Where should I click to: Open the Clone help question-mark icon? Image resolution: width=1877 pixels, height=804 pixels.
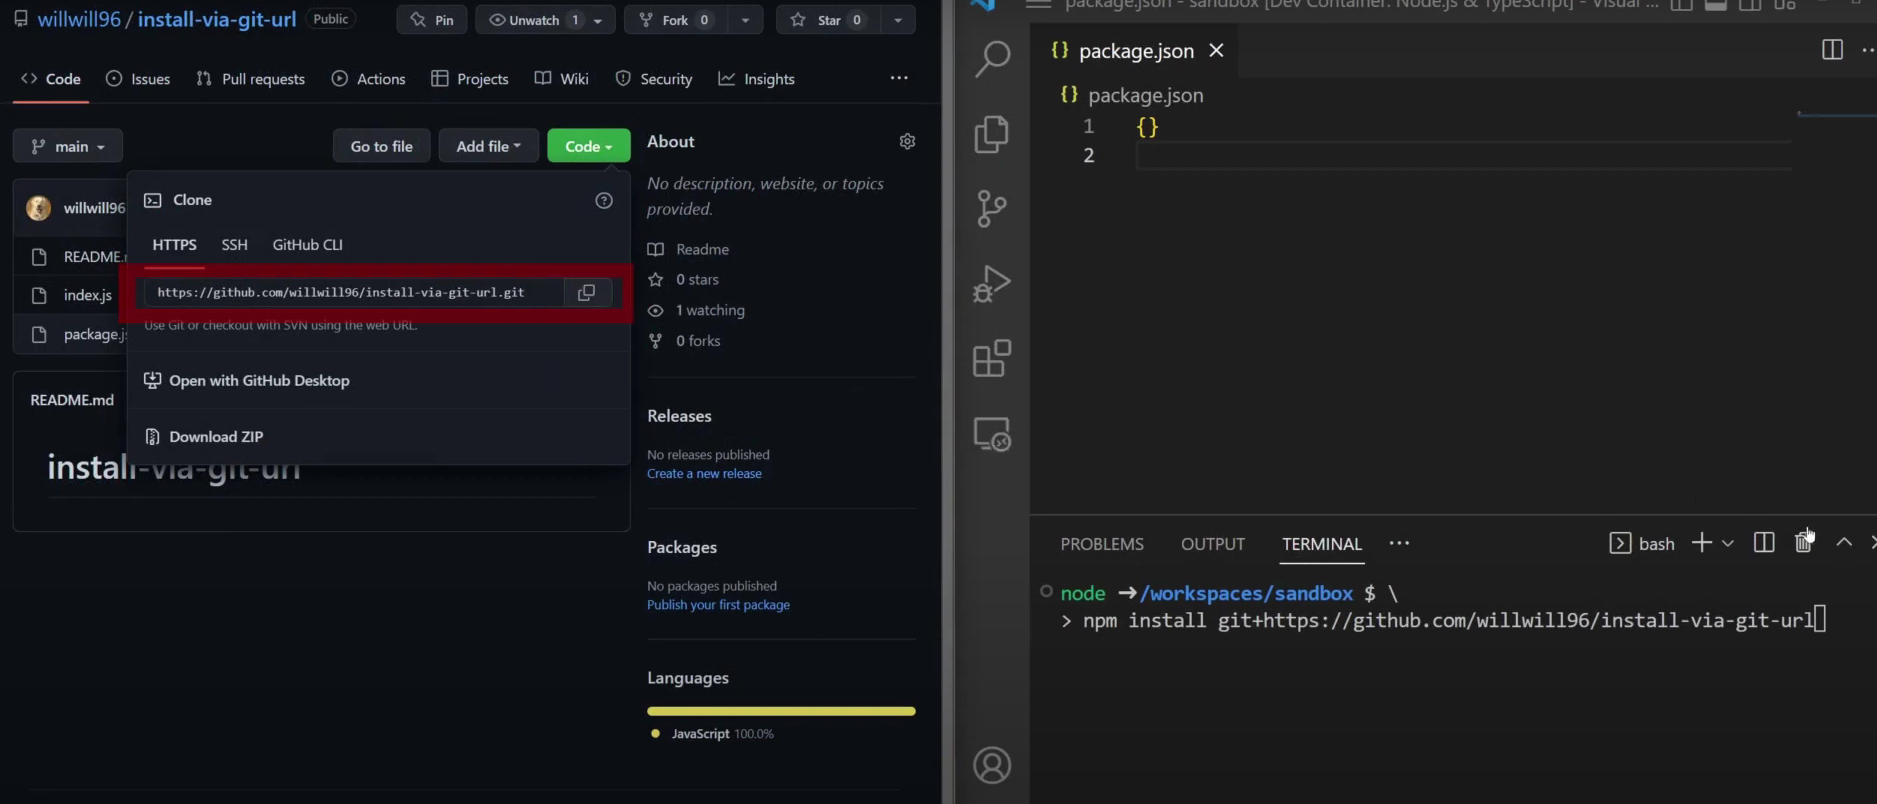click(x=604, y=201)
